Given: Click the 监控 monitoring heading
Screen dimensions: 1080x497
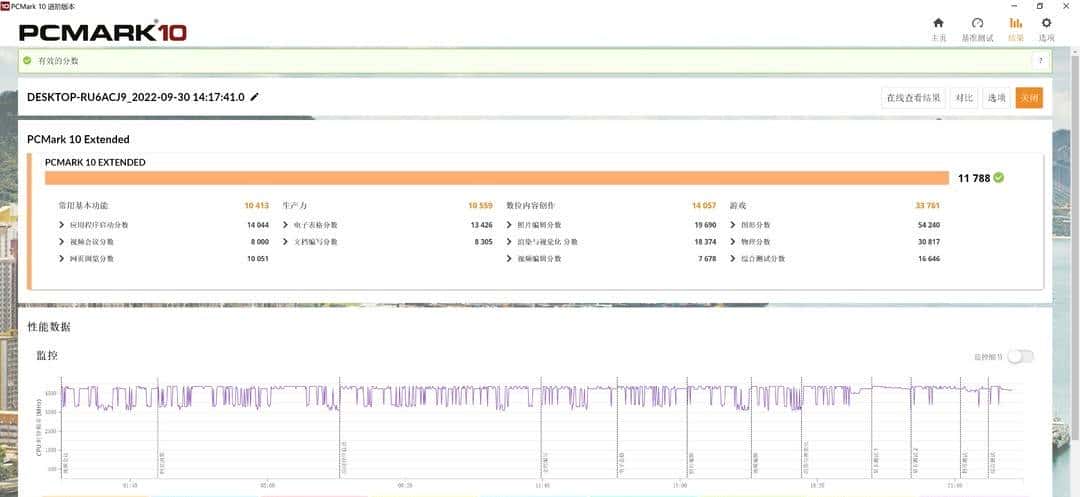Looking at the screenshot, I should (x=47, y=356).
